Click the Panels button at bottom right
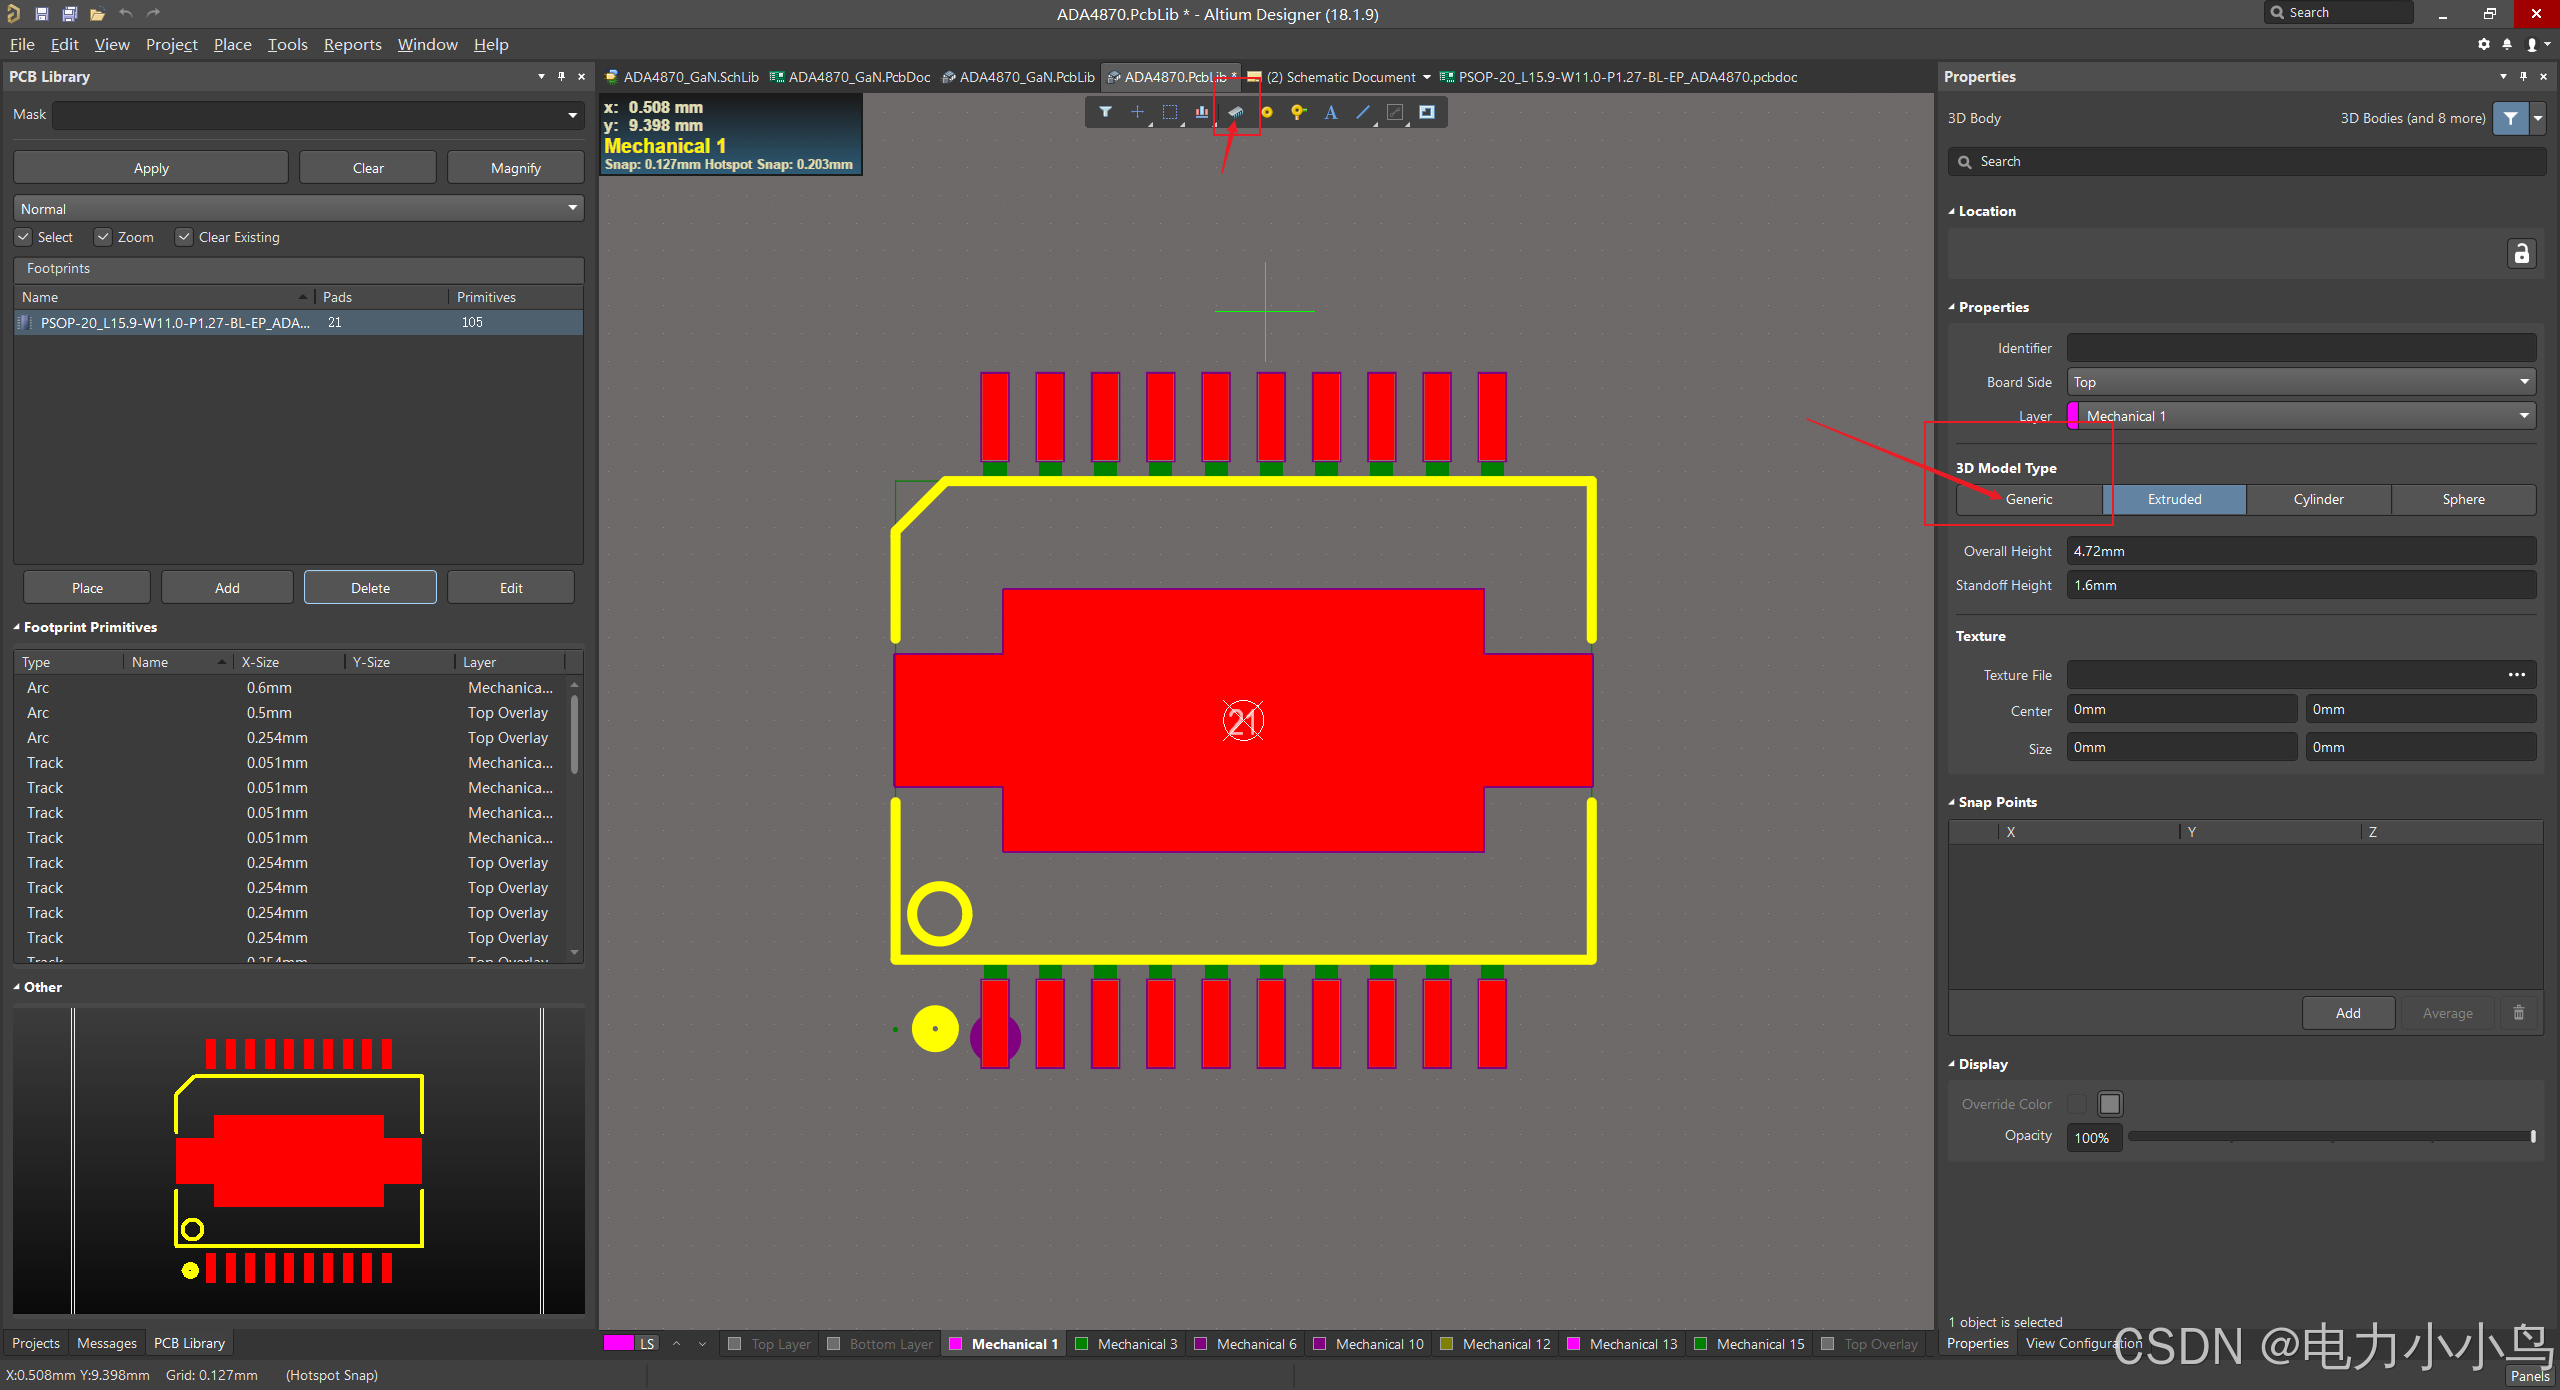Screen dimensions: 2560x1390 tap(2530, 1376)
